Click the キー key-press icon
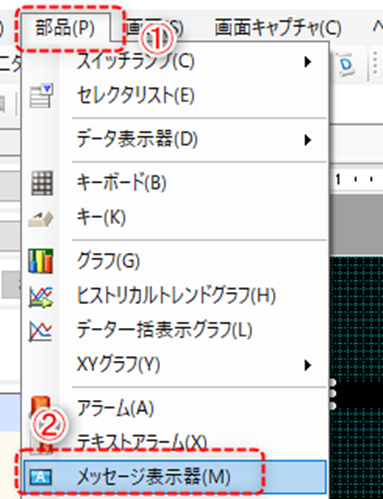The width and height of the screenshot is (383, 499). click(x=41, y=219)
